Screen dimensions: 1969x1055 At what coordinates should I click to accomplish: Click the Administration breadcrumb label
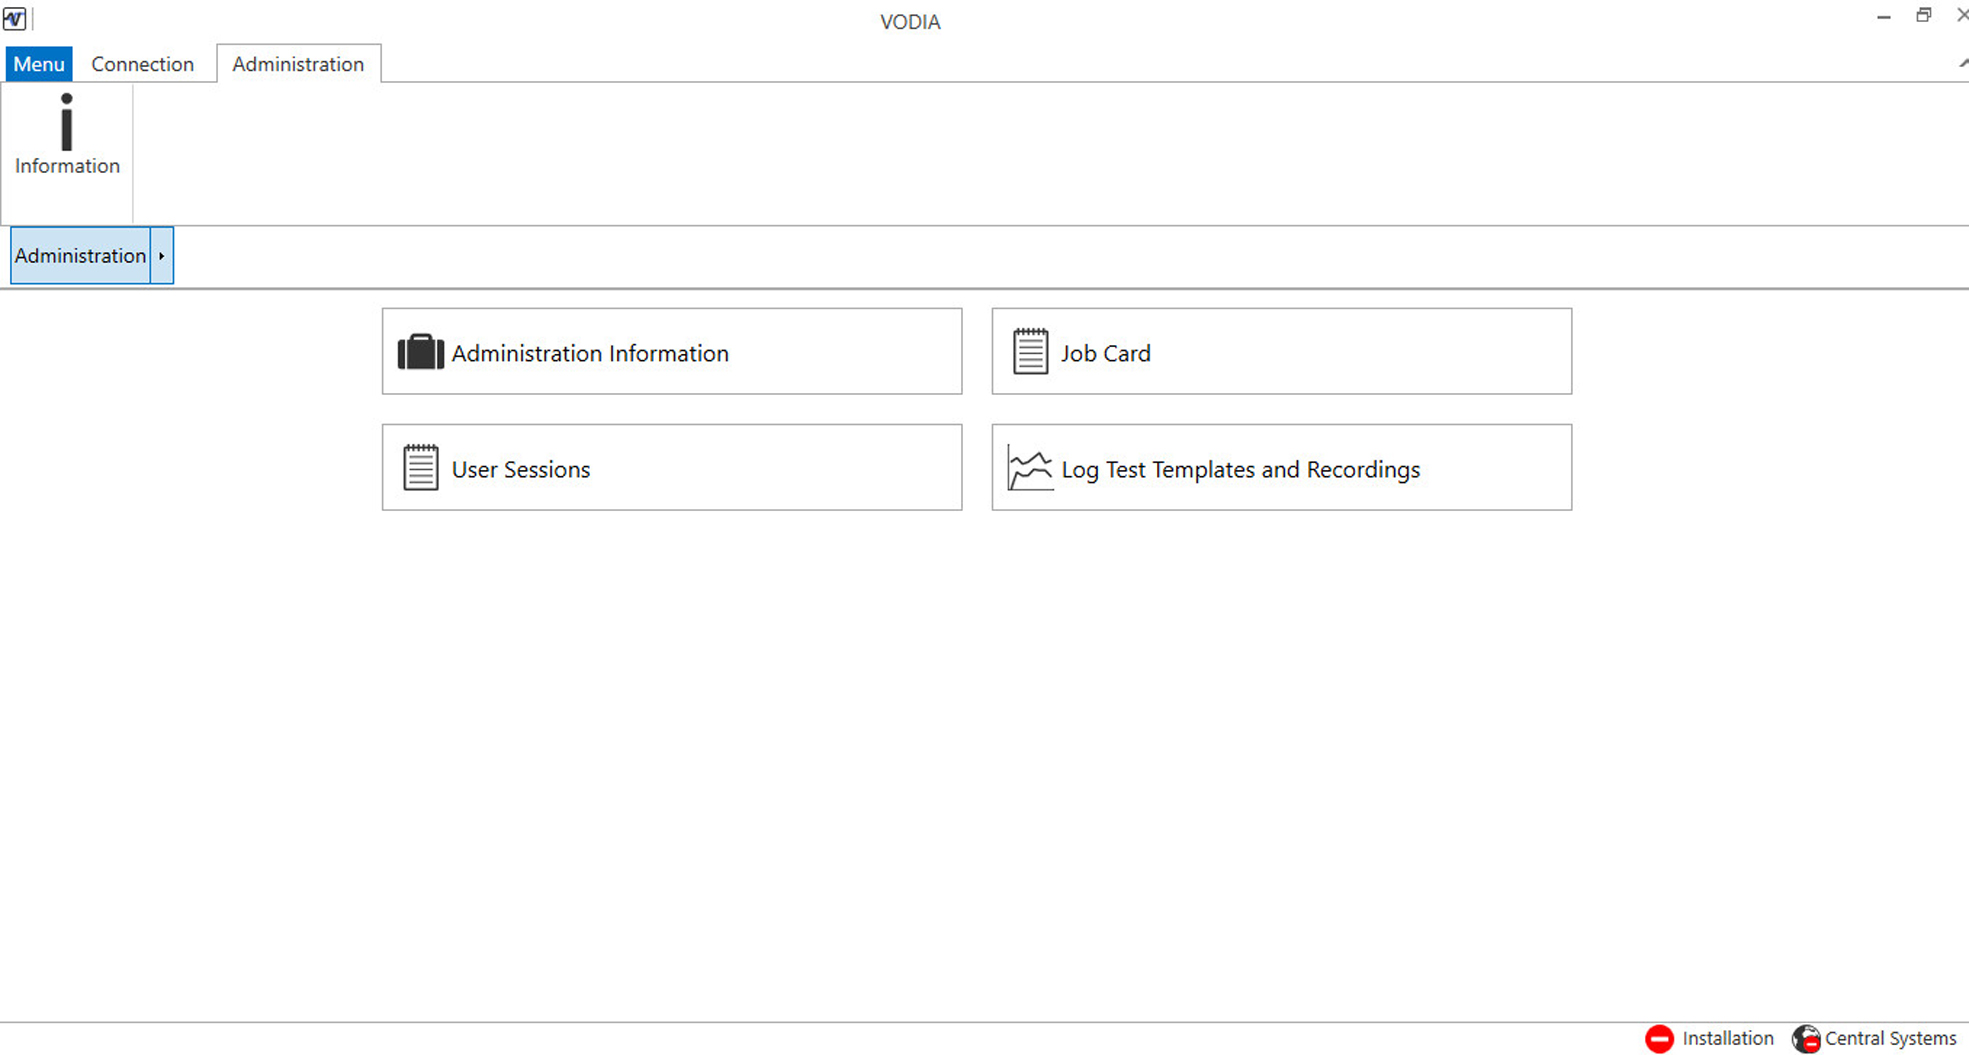click(80, 256)
